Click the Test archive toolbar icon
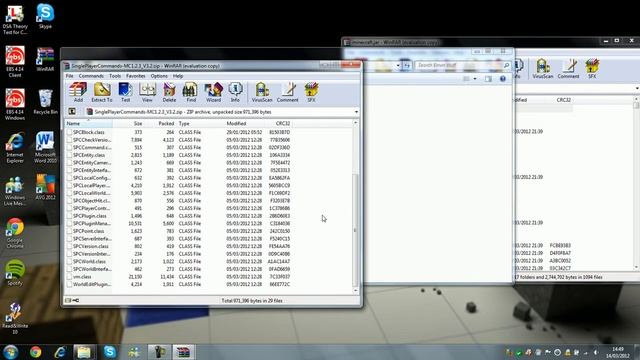This screenshot has width=640, height=360. click(125, 92)
